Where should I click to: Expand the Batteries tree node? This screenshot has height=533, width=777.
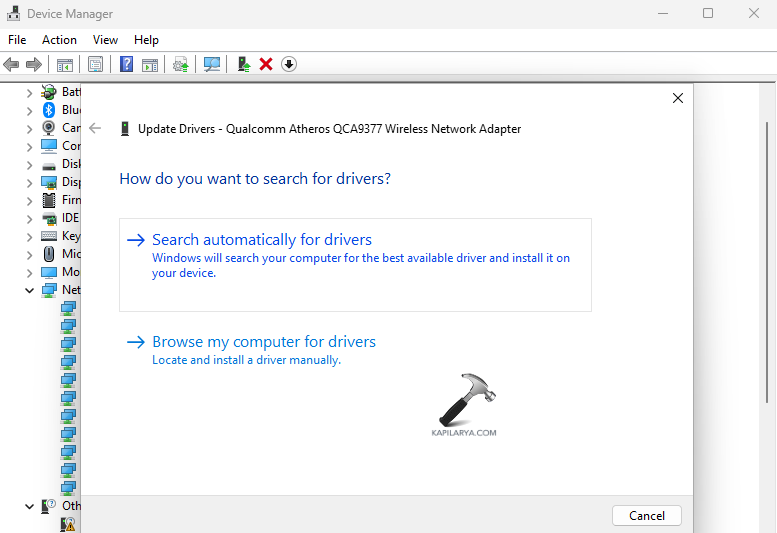(29, 92)
